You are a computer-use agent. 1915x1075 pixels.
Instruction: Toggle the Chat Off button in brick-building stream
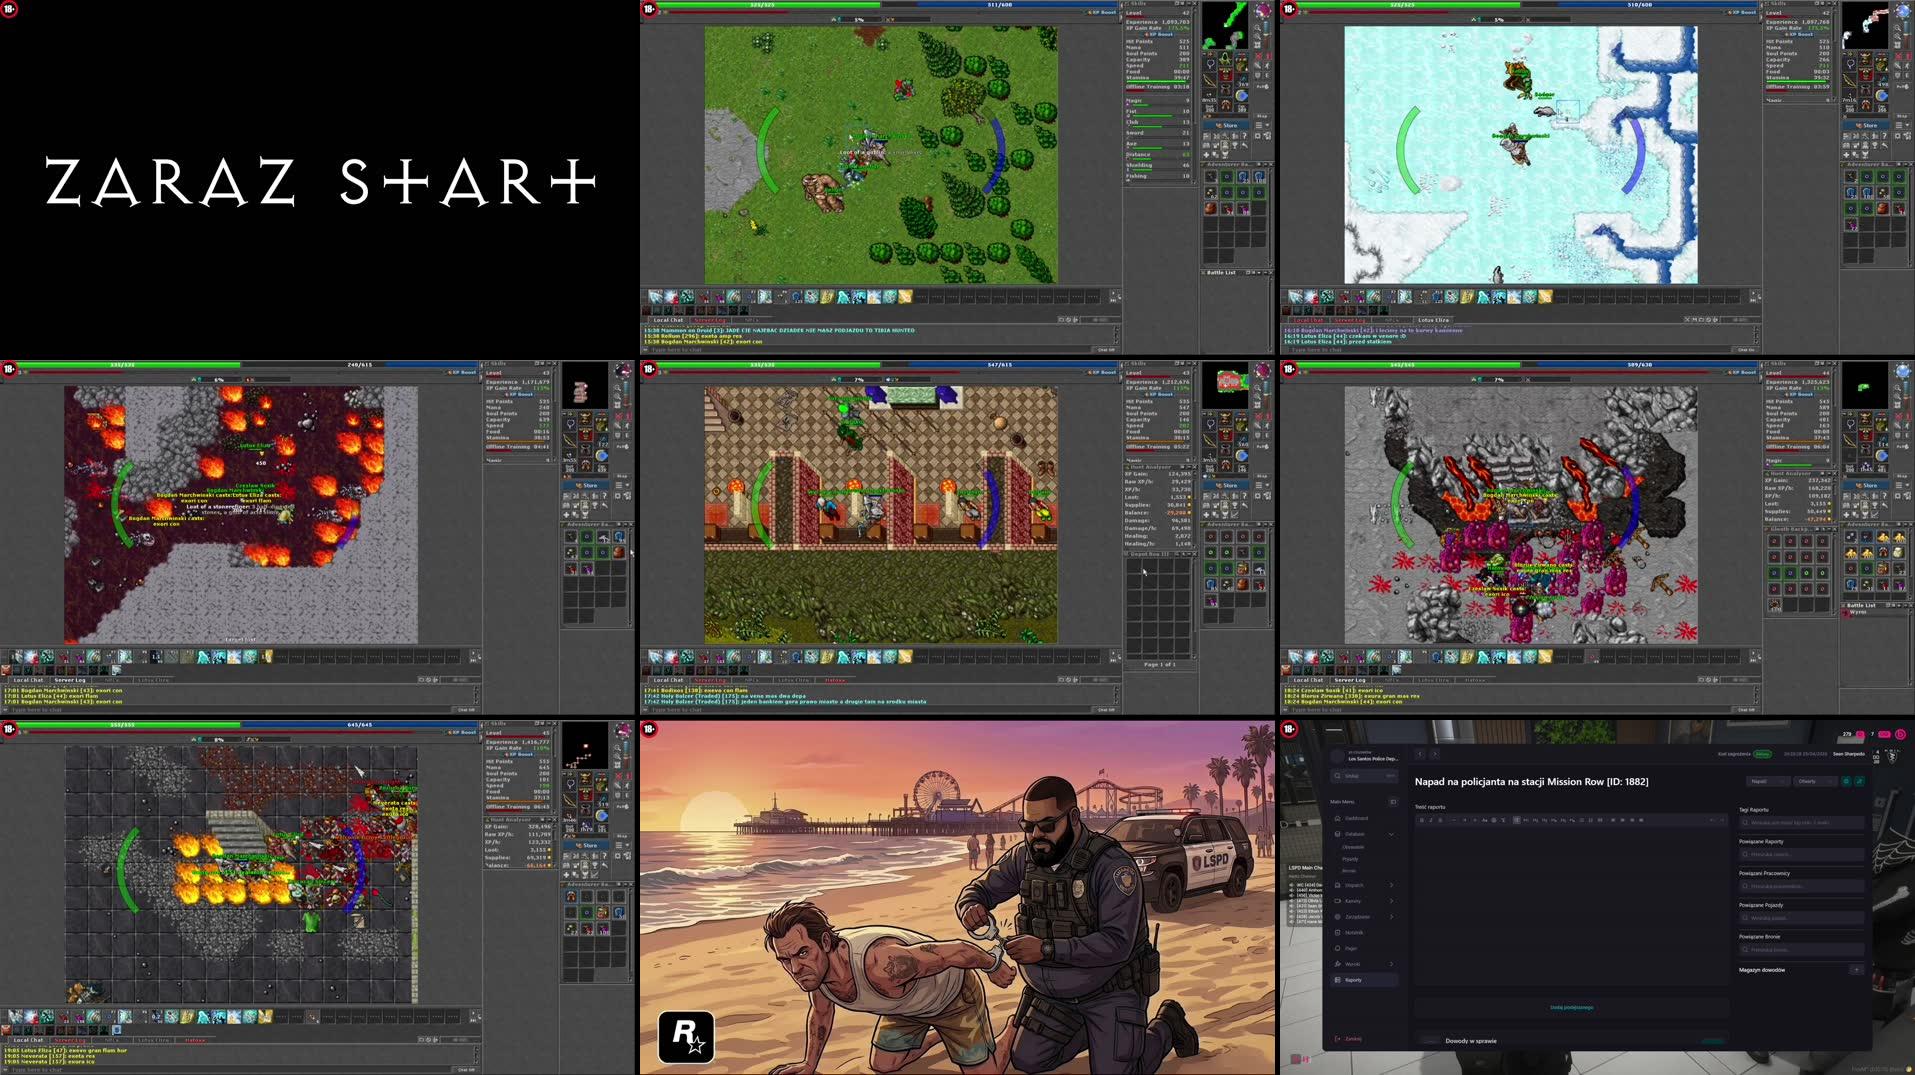1105,709
